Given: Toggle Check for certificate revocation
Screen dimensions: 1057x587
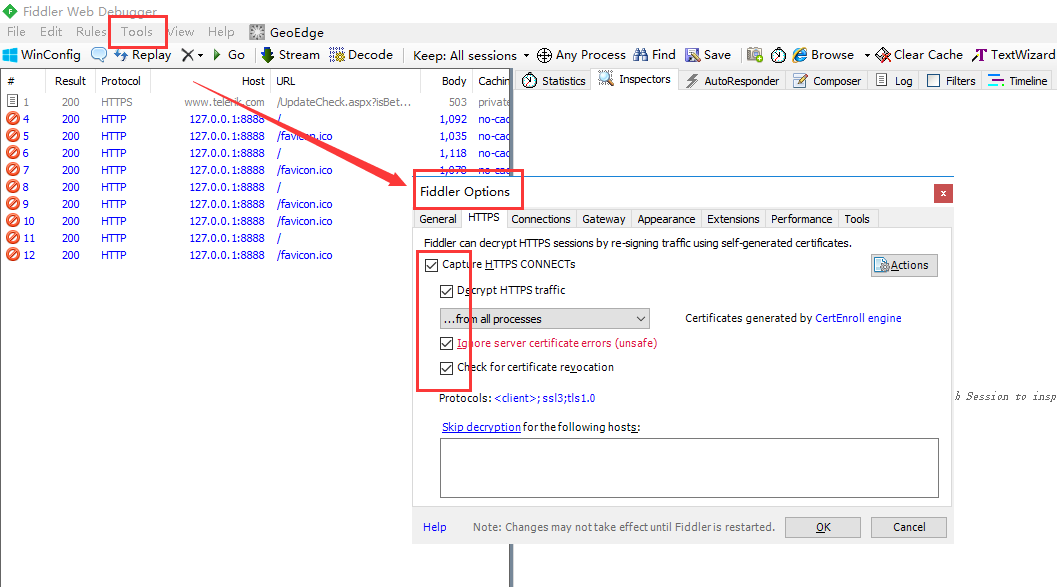Looking at the screenshot, I should click(x=447, y=368).
